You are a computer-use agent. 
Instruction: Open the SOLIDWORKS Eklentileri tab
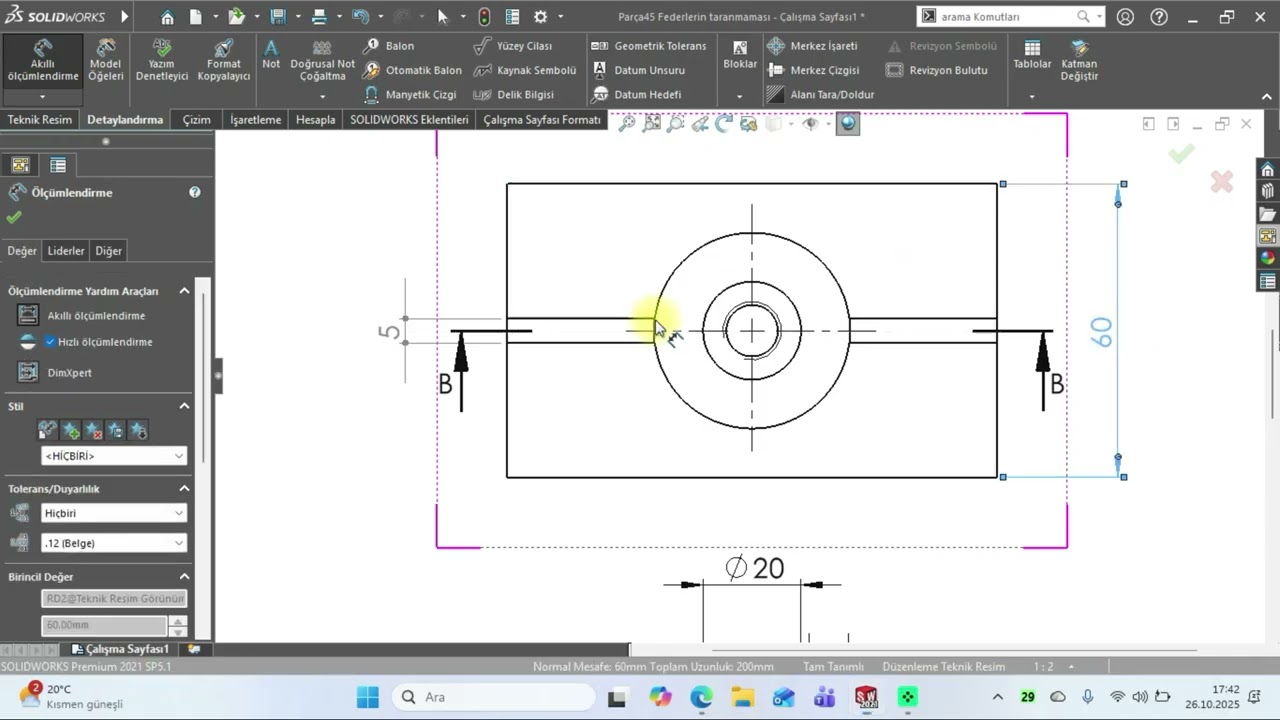[409, 120]
